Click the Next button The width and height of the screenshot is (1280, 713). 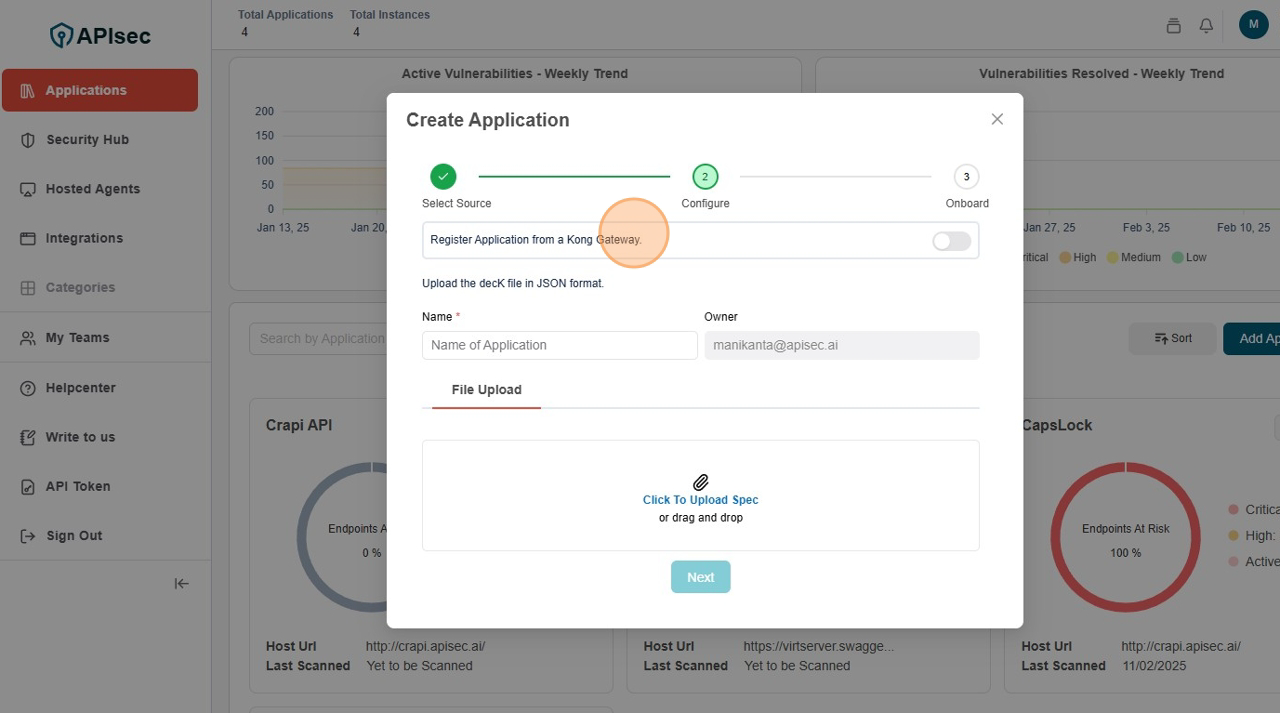tap(700, 577)
